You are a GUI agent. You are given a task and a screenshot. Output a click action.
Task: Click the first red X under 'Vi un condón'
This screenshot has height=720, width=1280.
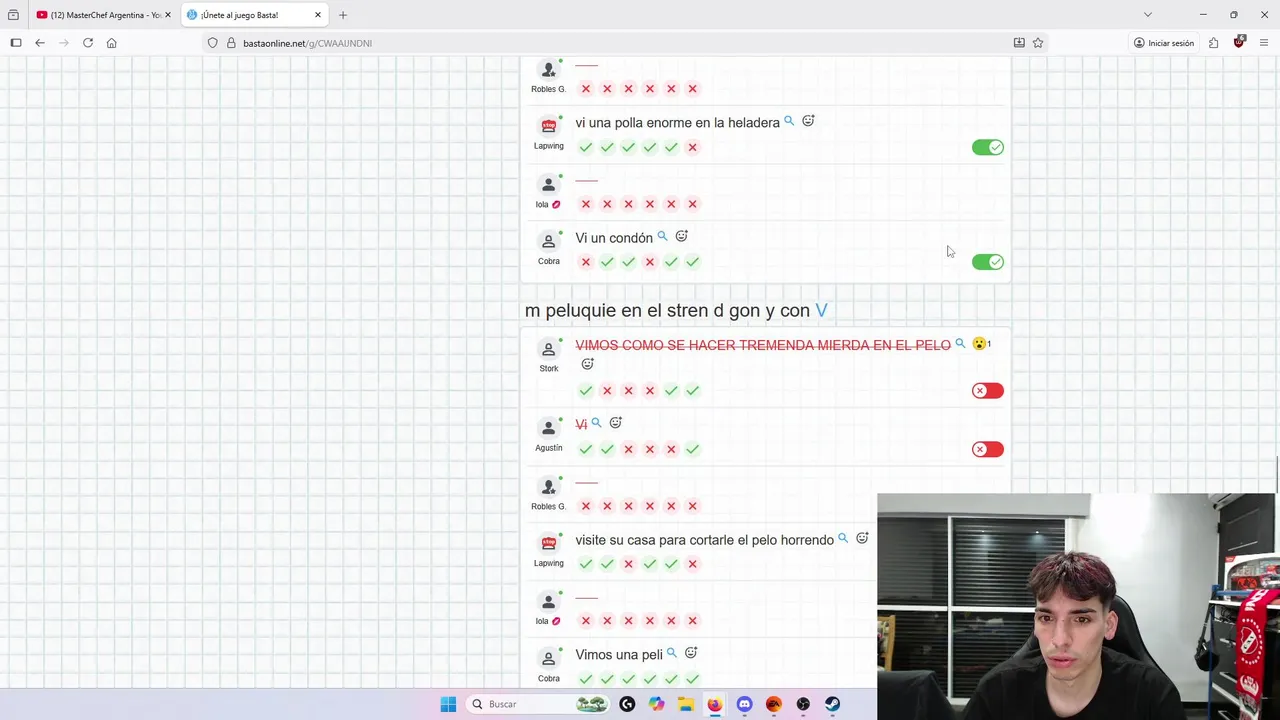586,262
